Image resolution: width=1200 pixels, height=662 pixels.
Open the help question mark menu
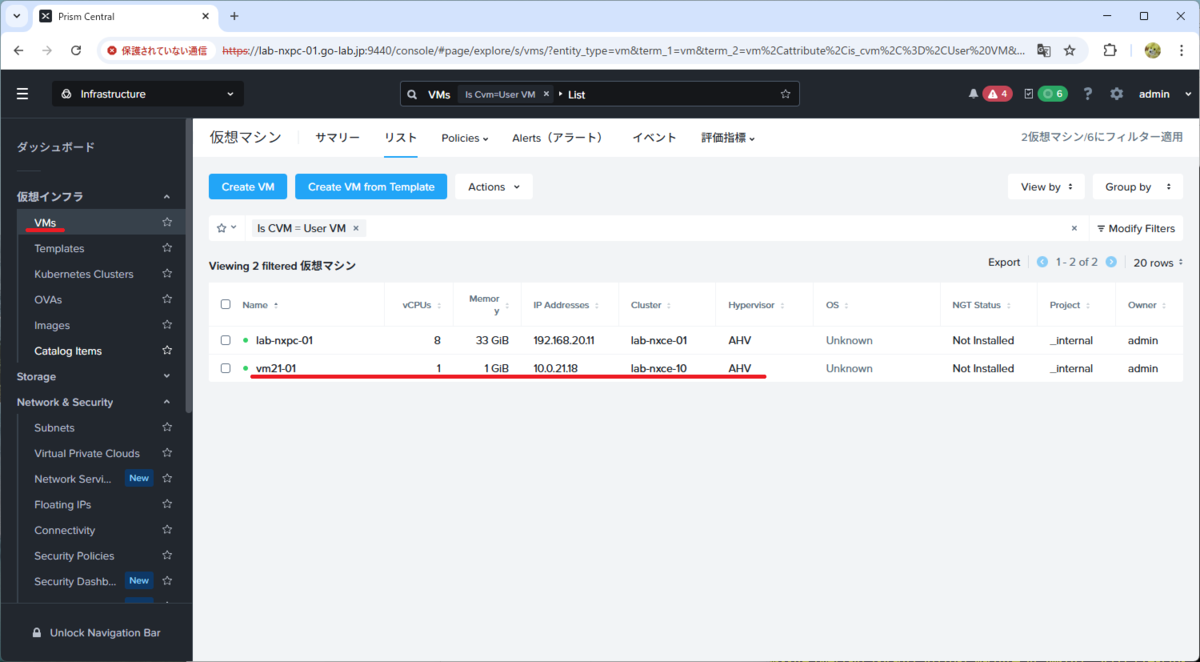(1088, 94)
